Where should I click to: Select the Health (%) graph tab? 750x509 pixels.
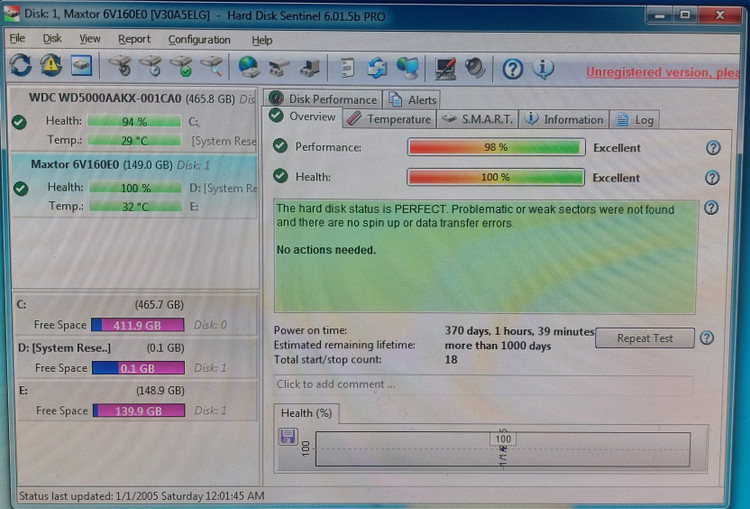[307, 413]
